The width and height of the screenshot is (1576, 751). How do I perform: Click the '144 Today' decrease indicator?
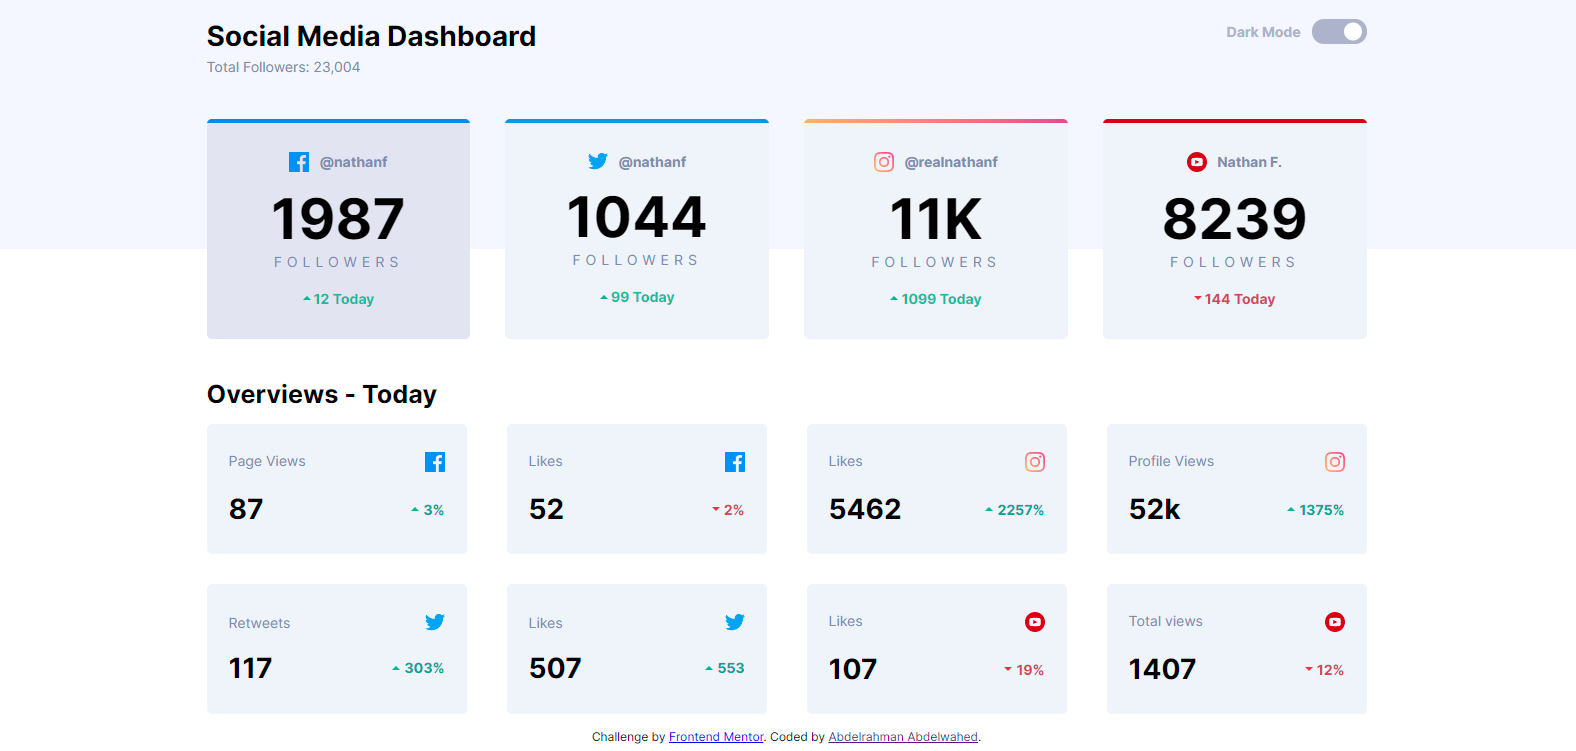pyautogui.click(x=1235, y=299)
